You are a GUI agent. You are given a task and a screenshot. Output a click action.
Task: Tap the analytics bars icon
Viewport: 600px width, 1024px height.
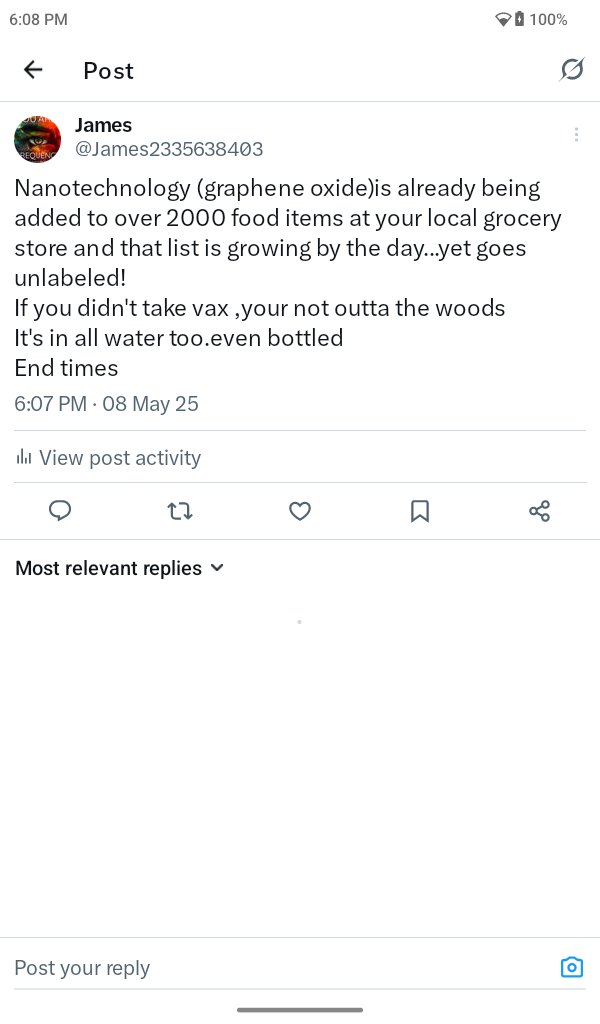(x=24, y=458)
